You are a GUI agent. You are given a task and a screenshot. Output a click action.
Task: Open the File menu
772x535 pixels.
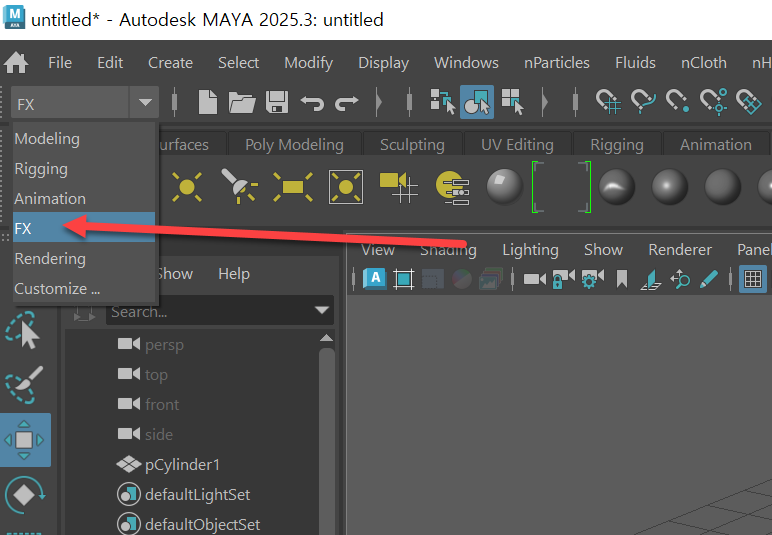point(60,63)
